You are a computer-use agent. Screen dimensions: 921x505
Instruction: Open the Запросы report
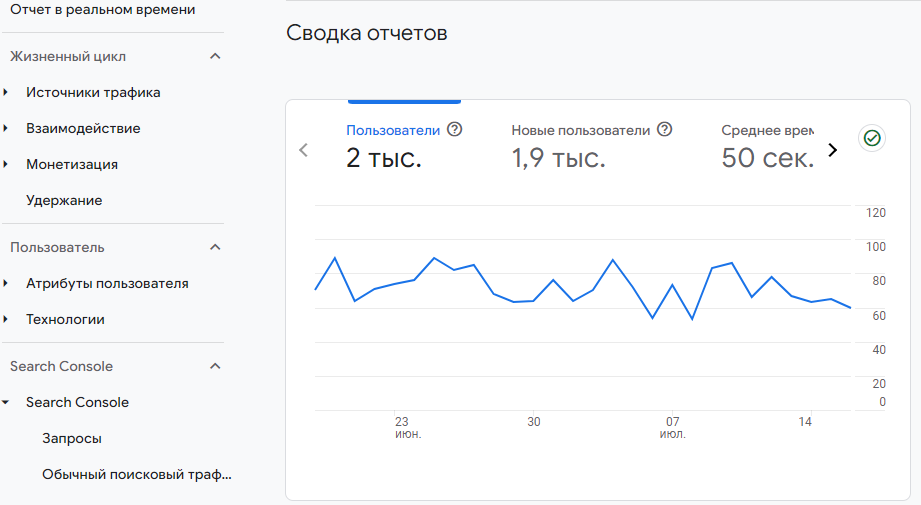pyautogui.click(x=72, y=439)
